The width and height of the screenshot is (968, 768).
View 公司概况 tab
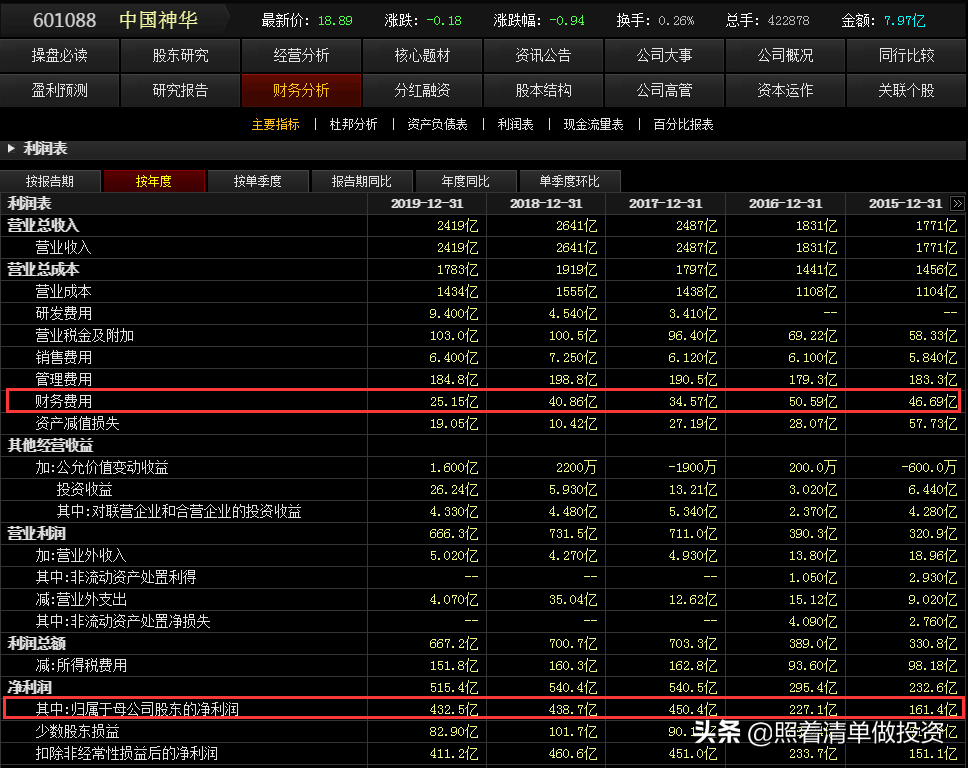click(785, 56)
